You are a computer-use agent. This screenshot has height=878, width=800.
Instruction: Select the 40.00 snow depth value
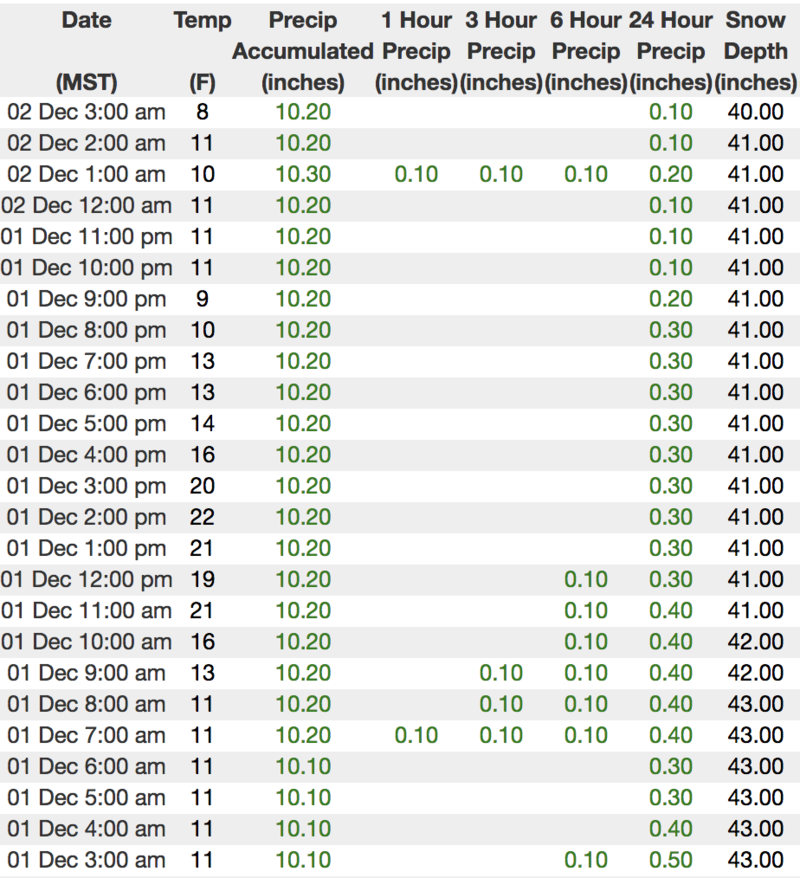[x=756, y=112]
